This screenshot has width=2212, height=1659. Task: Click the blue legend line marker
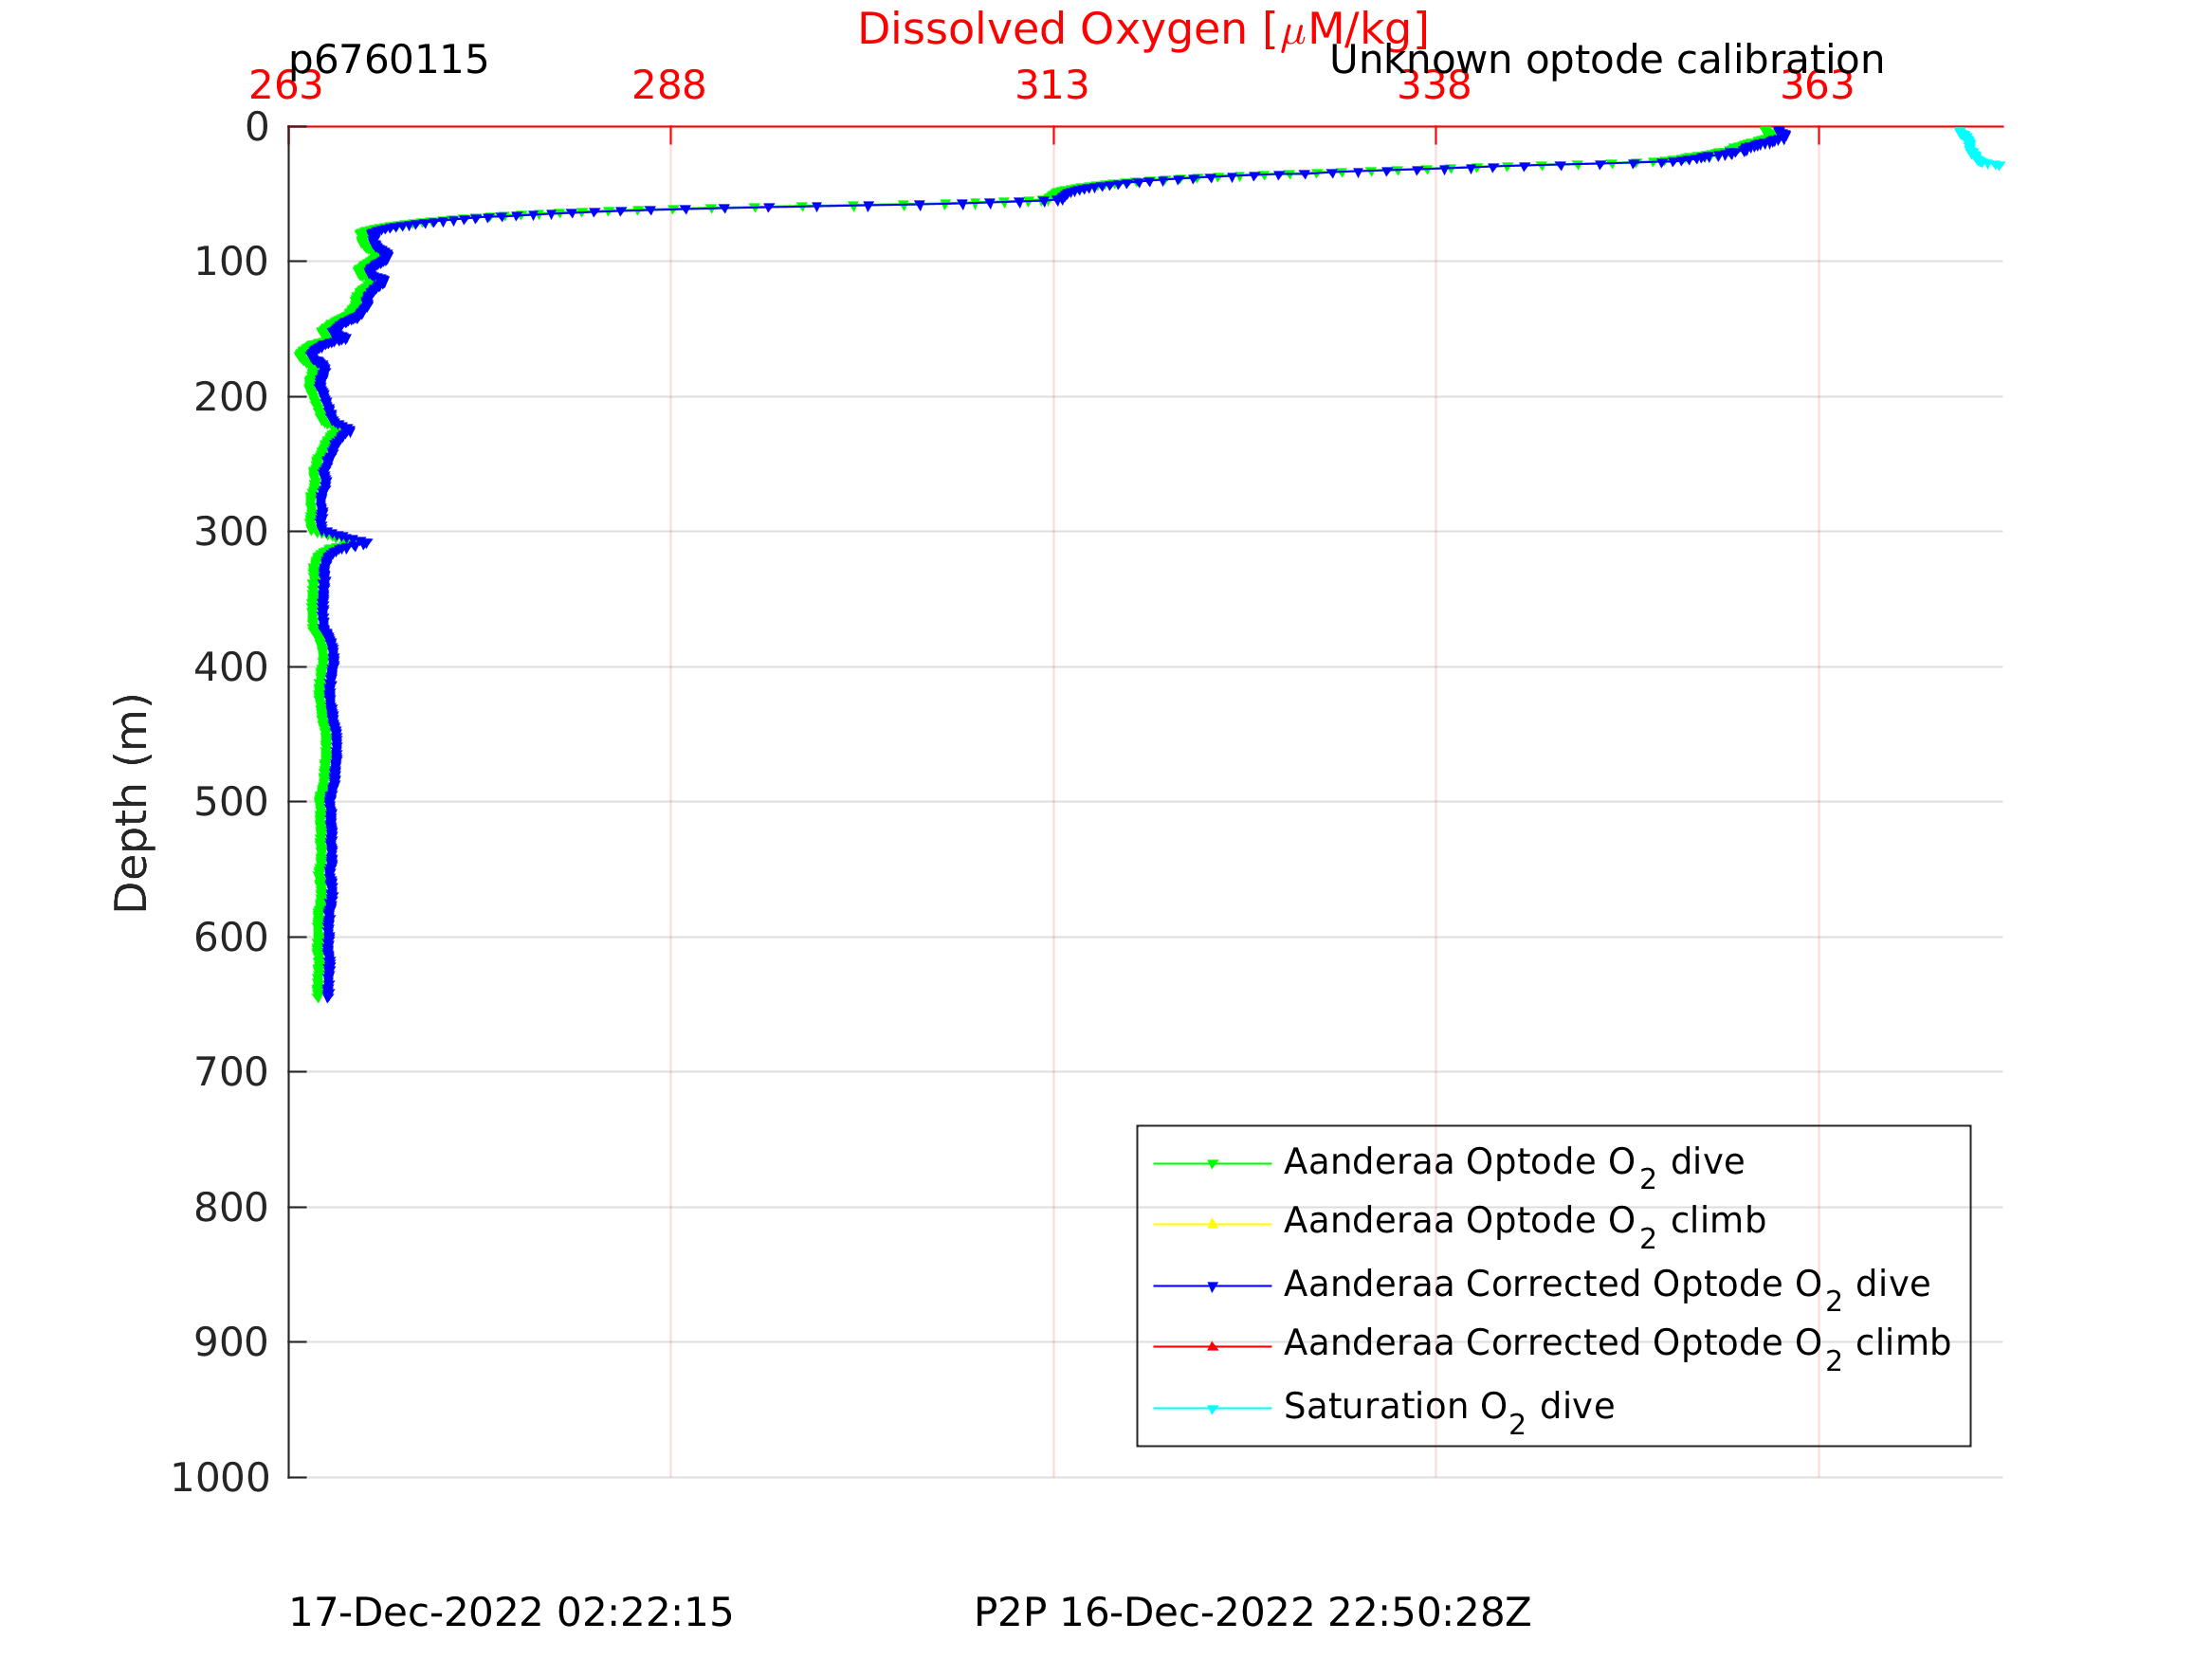[x=1212, y=1286]
